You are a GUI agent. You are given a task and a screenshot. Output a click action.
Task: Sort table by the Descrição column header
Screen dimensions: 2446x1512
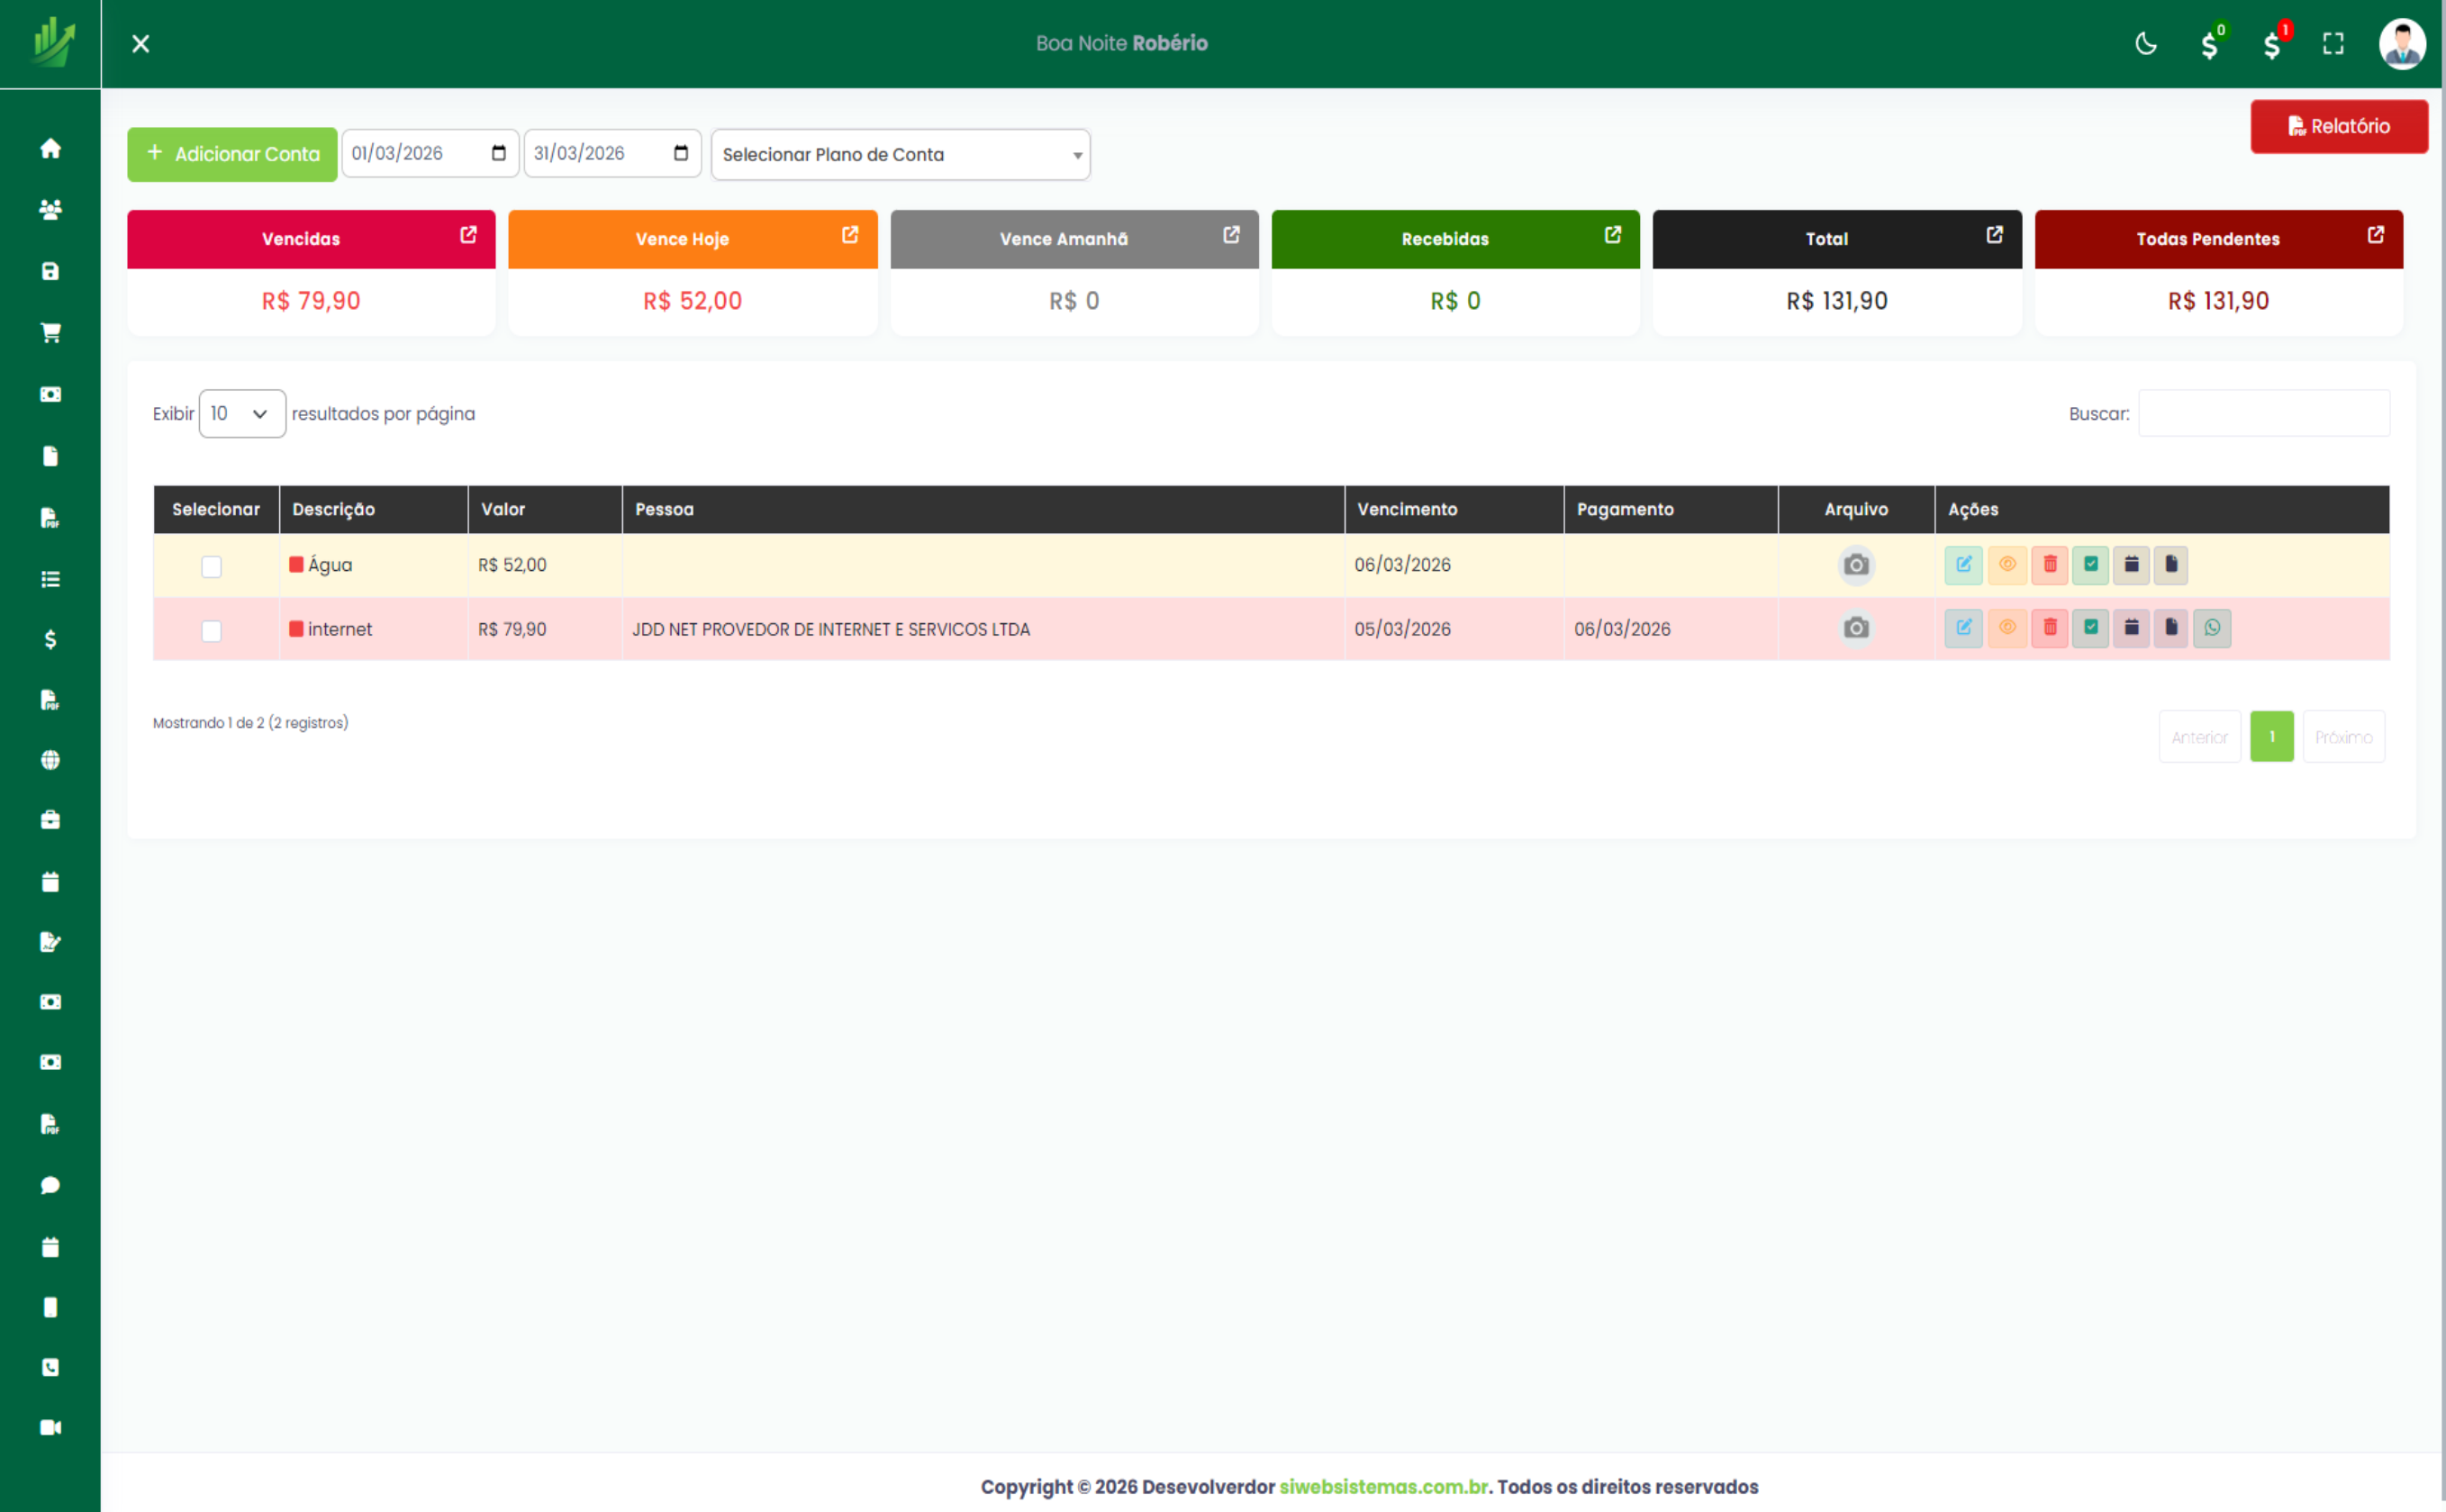pos(373,510)
